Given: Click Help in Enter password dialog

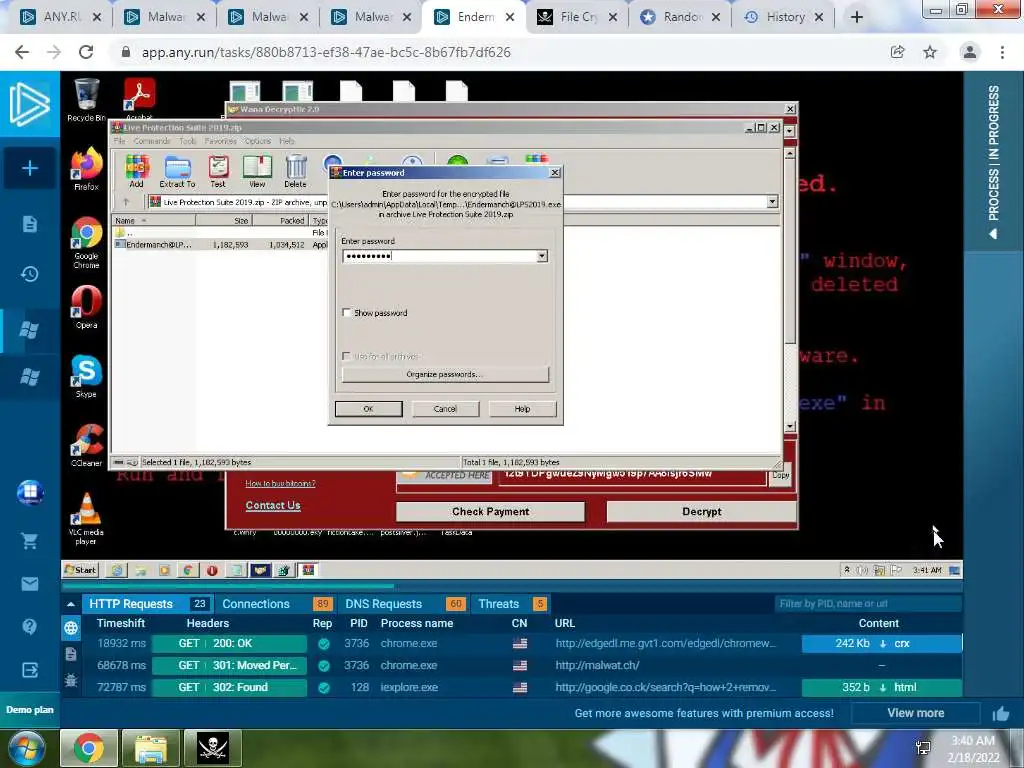Looking at the screenshot, I should tap(522, 409).
